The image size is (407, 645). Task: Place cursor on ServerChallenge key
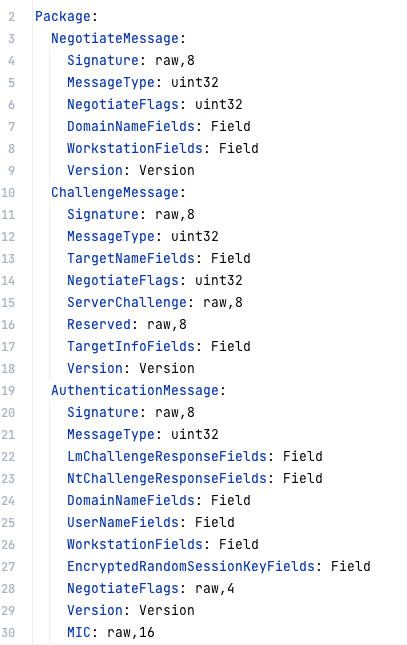[x=127, y=302]
